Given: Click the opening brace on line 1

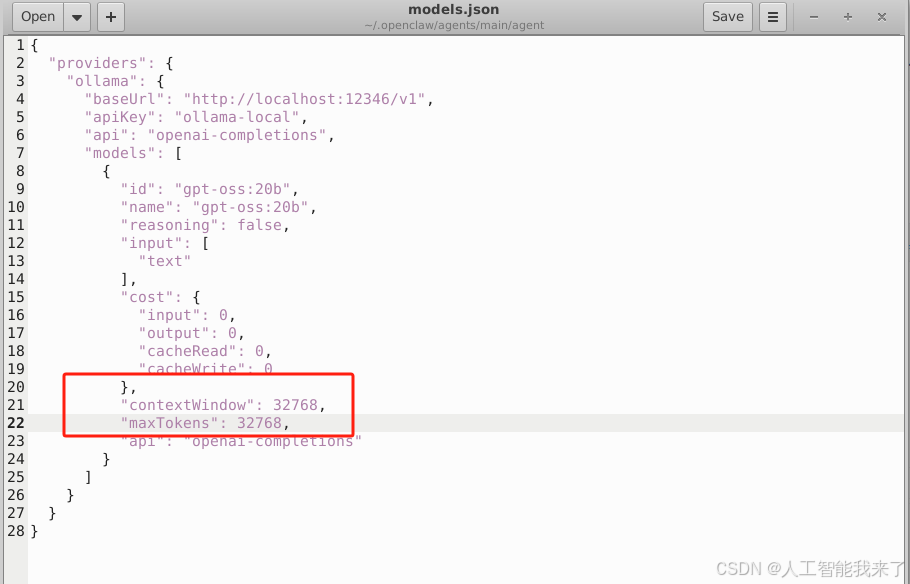Looking at the screenshot, I should [34, 45].
